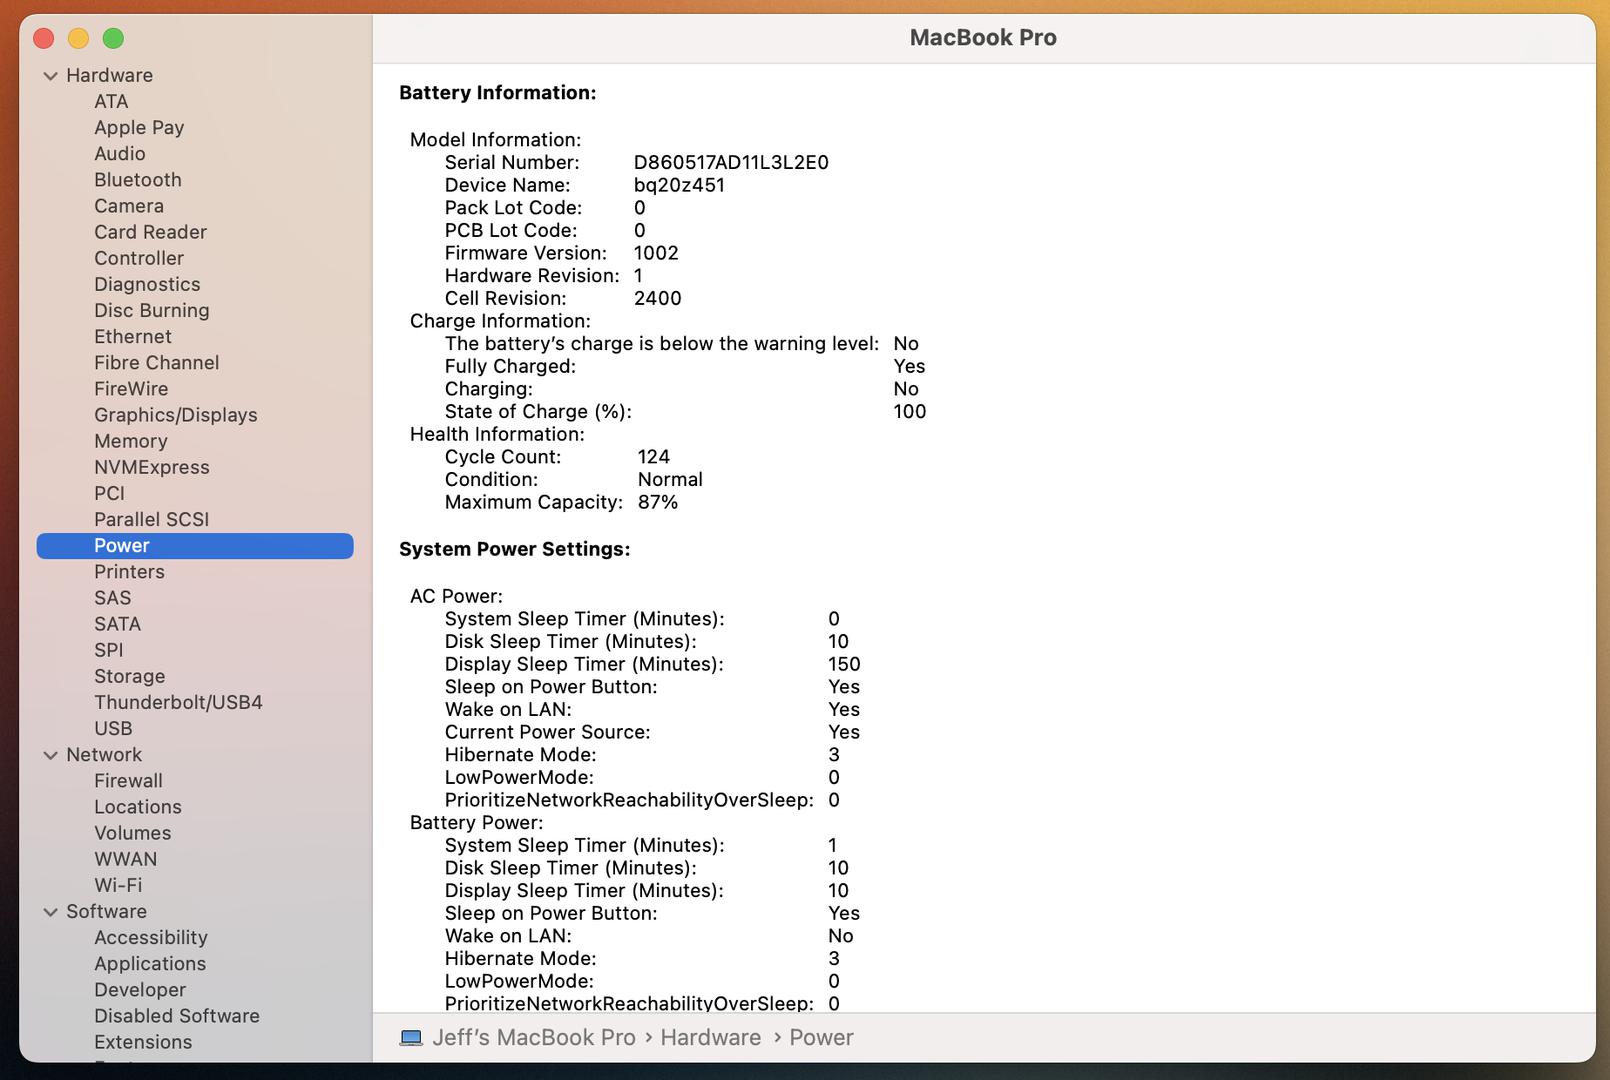Open Parallel SCSI section
The height and width of the screenshot is (1080, 1610).
click(152, 519)
